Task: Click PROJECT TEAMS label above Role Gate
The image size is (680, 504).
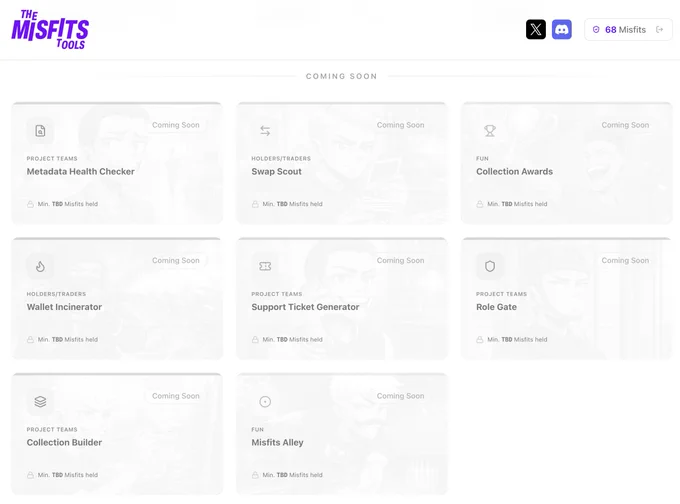Action: 501,294
